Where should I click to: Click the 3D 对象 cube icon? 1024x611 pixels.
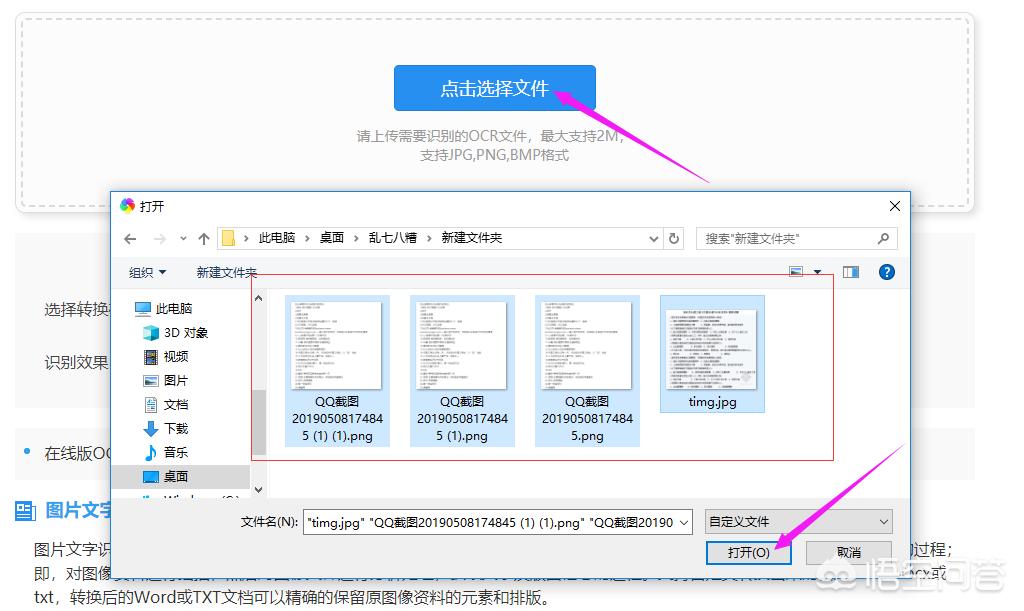pos(151,333)
